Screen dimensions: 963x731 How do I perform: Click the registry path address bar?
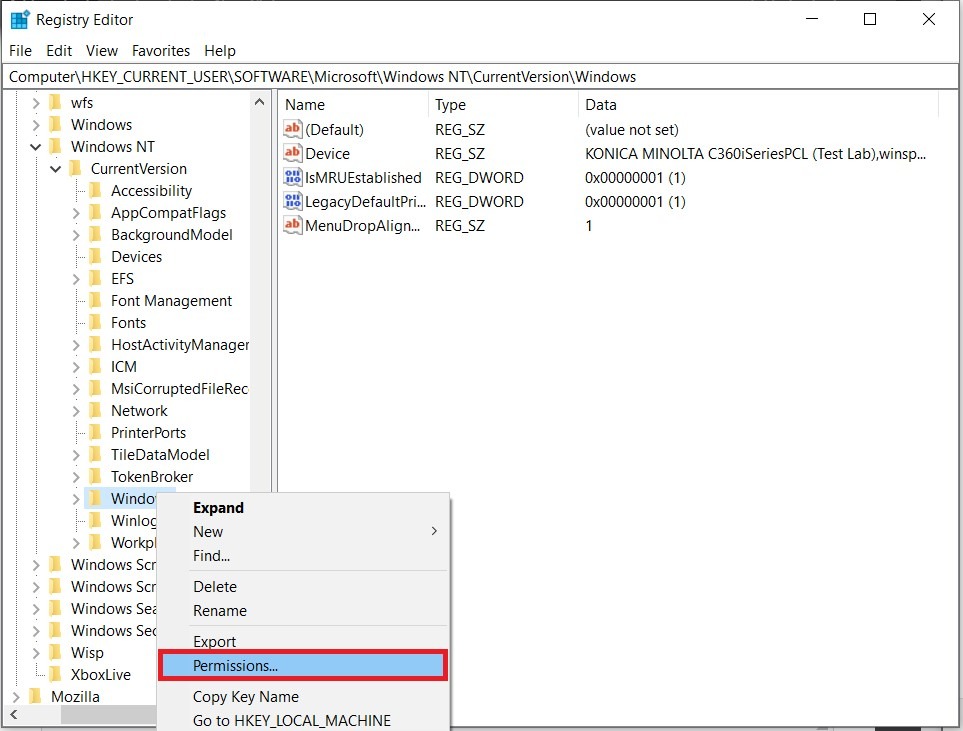(480, 76)
